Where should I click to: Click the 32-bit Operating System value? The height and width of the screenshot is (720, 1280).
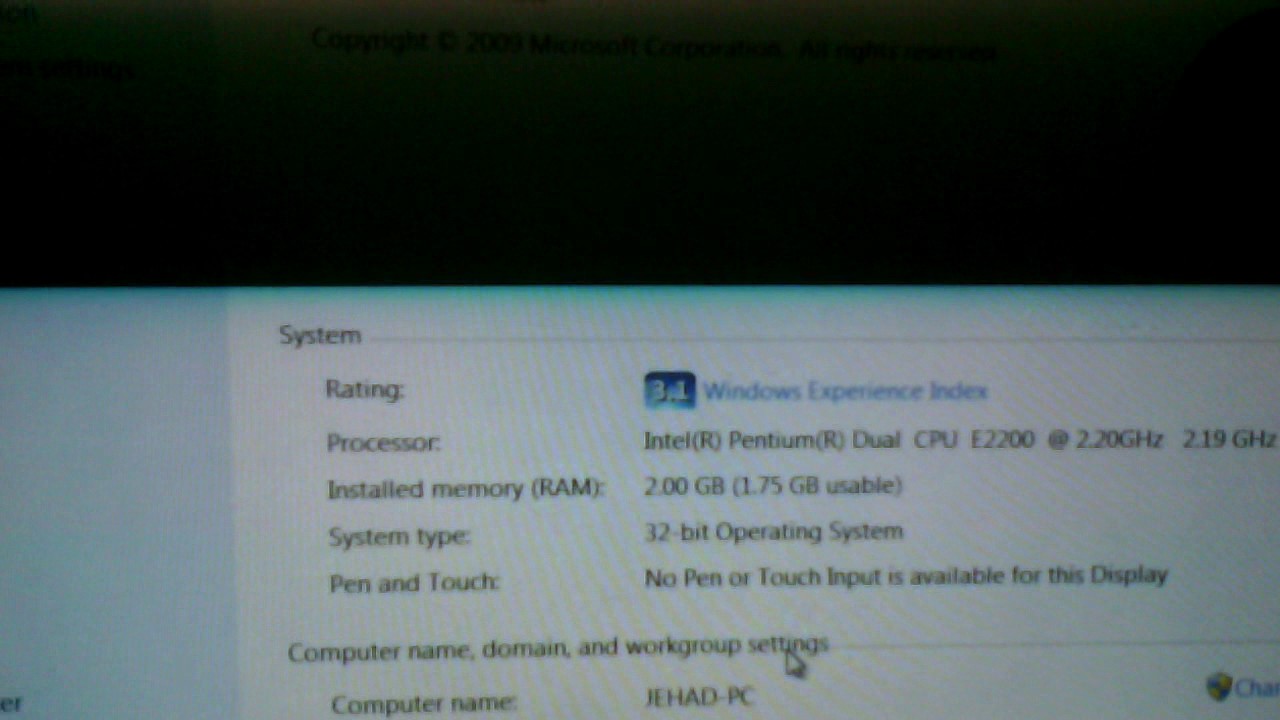(x=773, y=531)
